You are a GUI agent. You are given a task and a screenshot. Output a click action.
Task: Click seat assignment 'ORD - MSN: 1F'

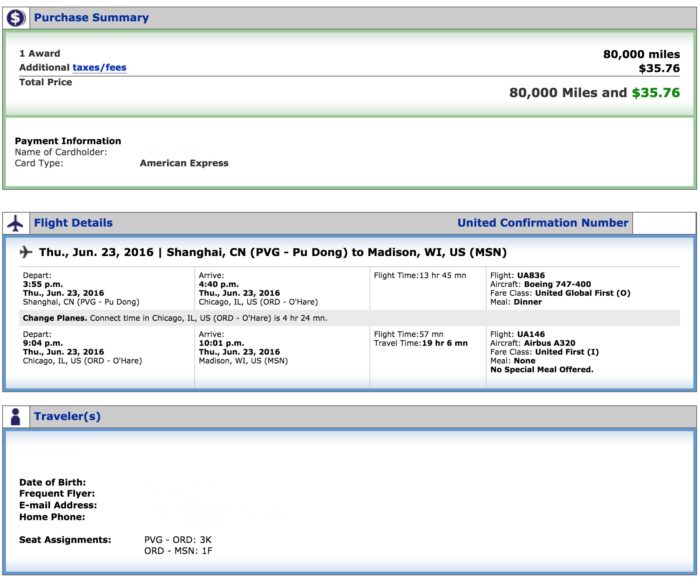[x=178, y=551]
